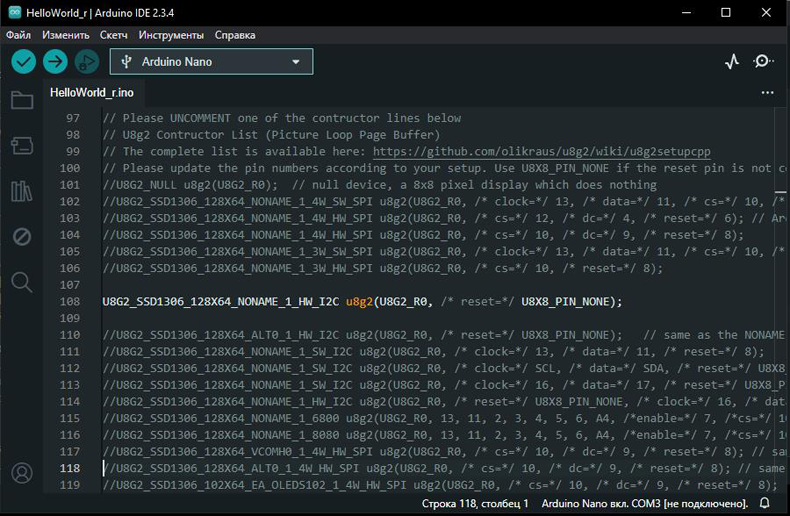Open the Sketchbook folder panel

(x=22, y=100)
